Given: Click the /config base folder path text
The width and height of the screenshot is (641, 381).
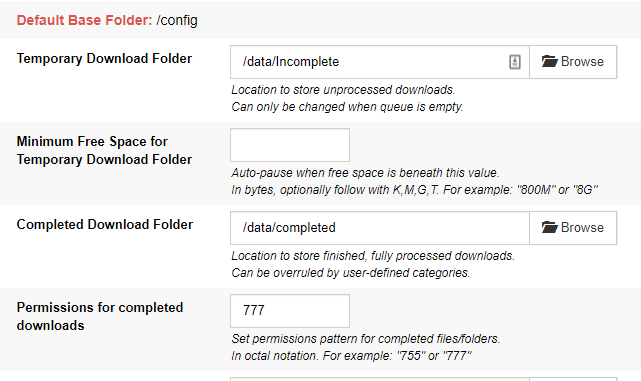Looking at the screenshot, I should tap(177, 20).
